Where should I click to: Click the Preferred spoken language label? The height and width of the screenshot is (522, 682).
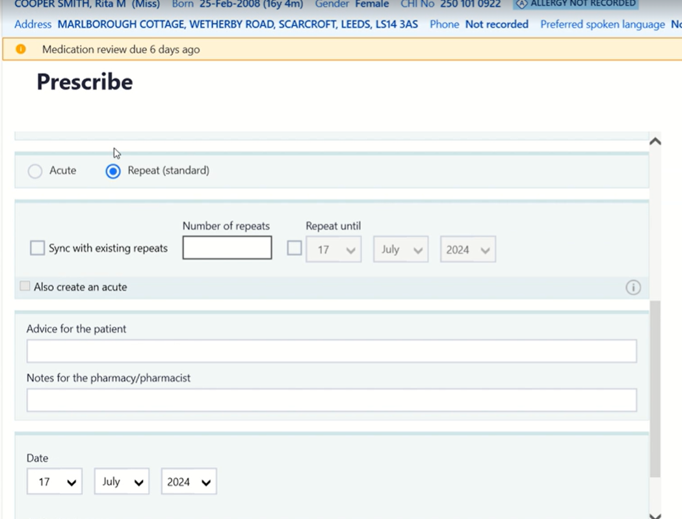[x=602, y=25]
